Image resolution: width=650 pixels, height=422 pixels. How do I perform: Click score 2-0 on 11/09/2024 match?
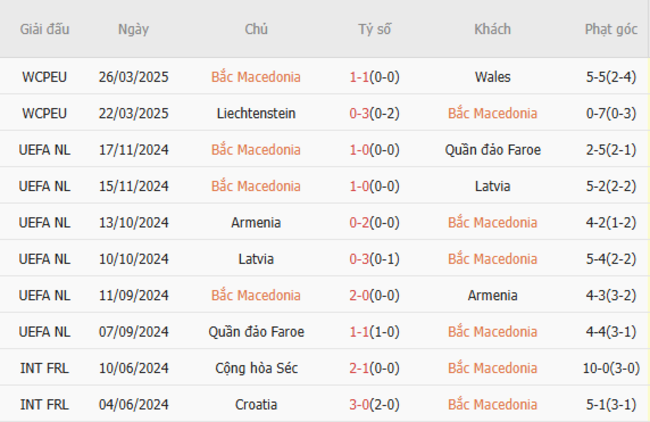pyautogui.click(x=359, y=296)
